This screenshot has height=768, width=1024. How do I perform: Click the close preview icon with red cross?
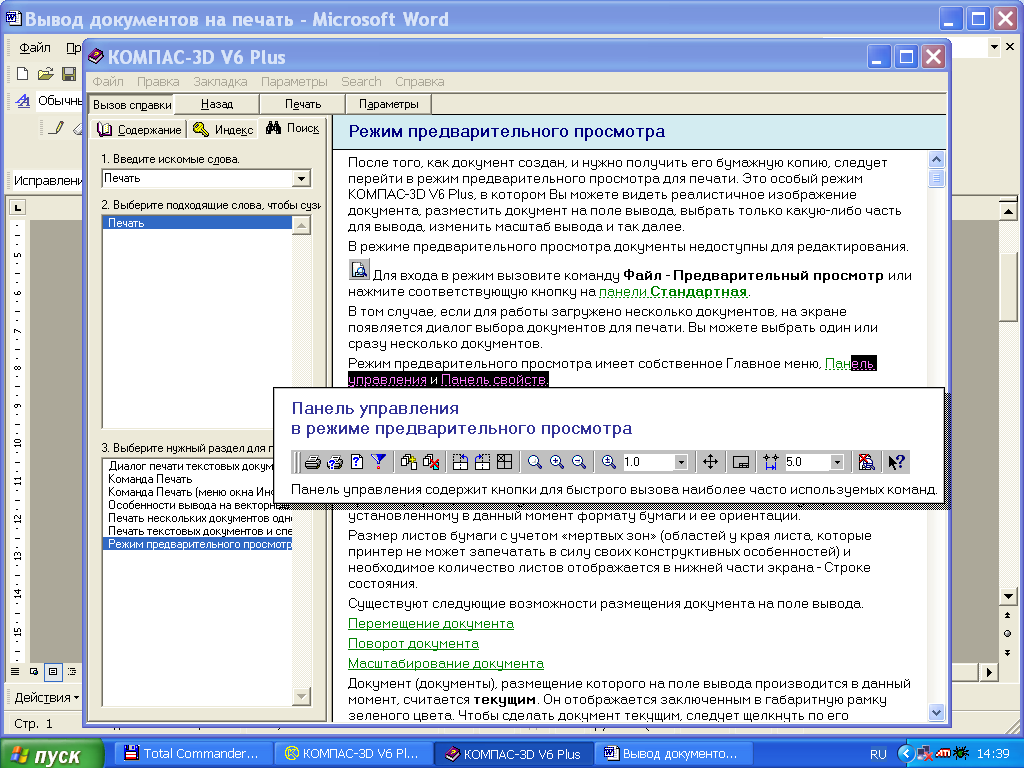click(867, 462)
